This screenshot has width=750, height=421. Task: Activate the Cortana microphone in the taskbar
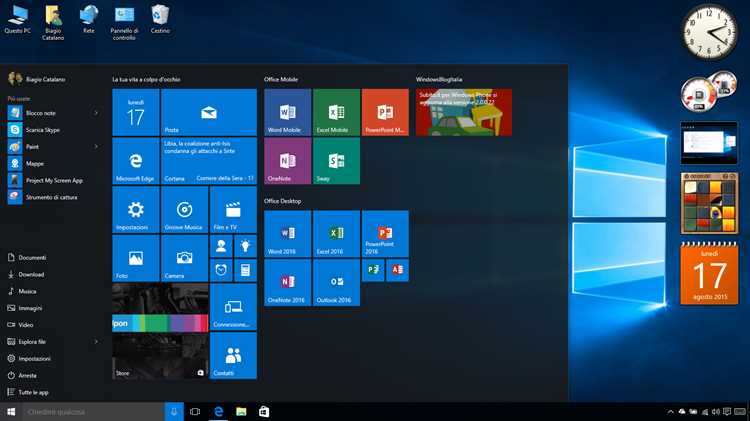174,411
